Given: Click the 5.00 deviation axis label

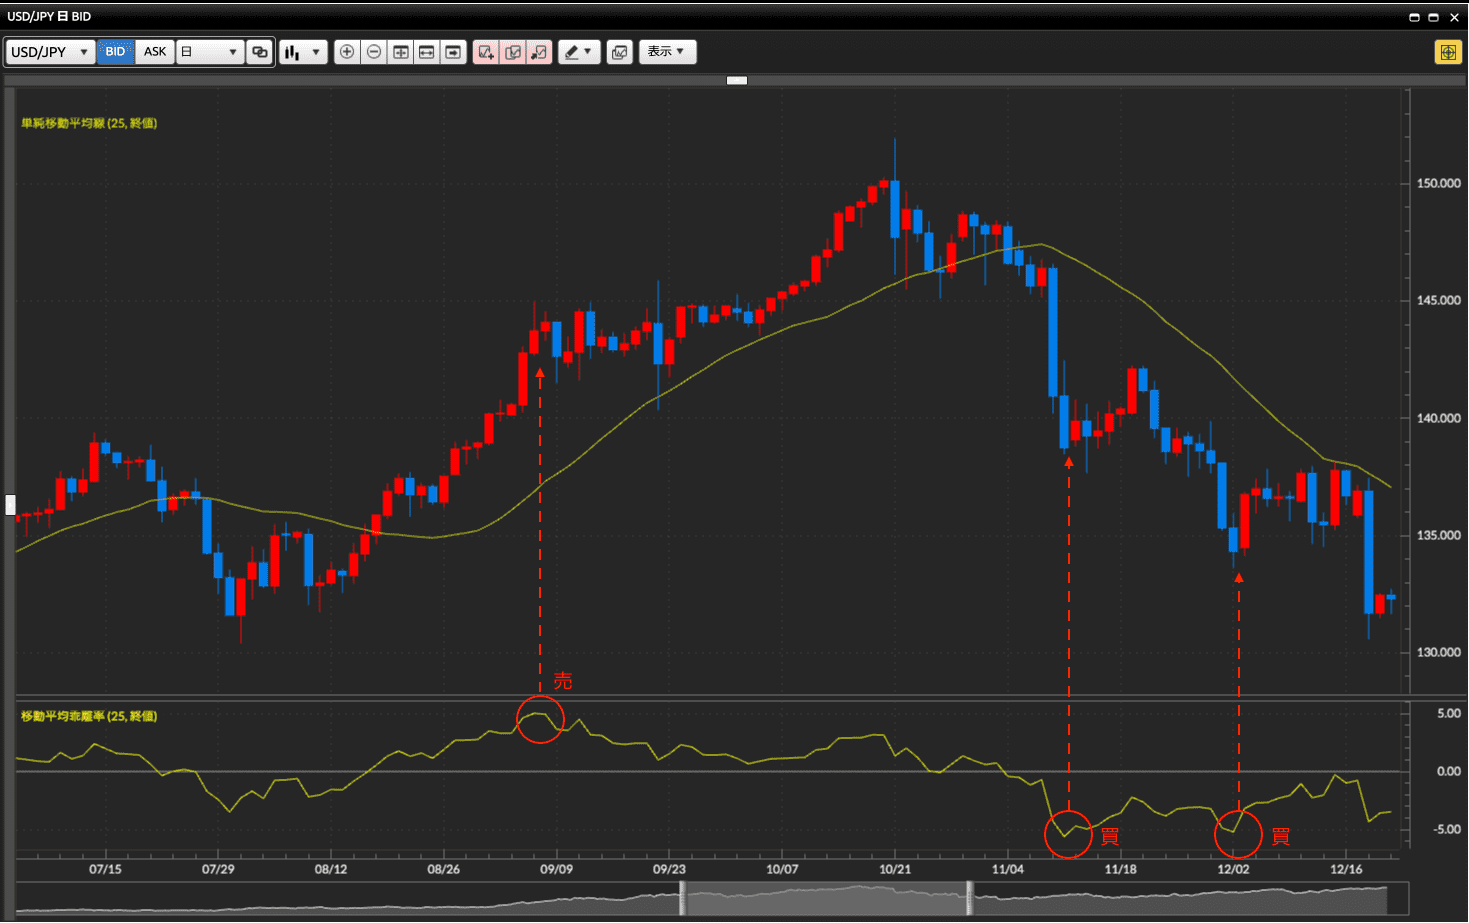Looking at the screenshot, I should point(1449,713).
